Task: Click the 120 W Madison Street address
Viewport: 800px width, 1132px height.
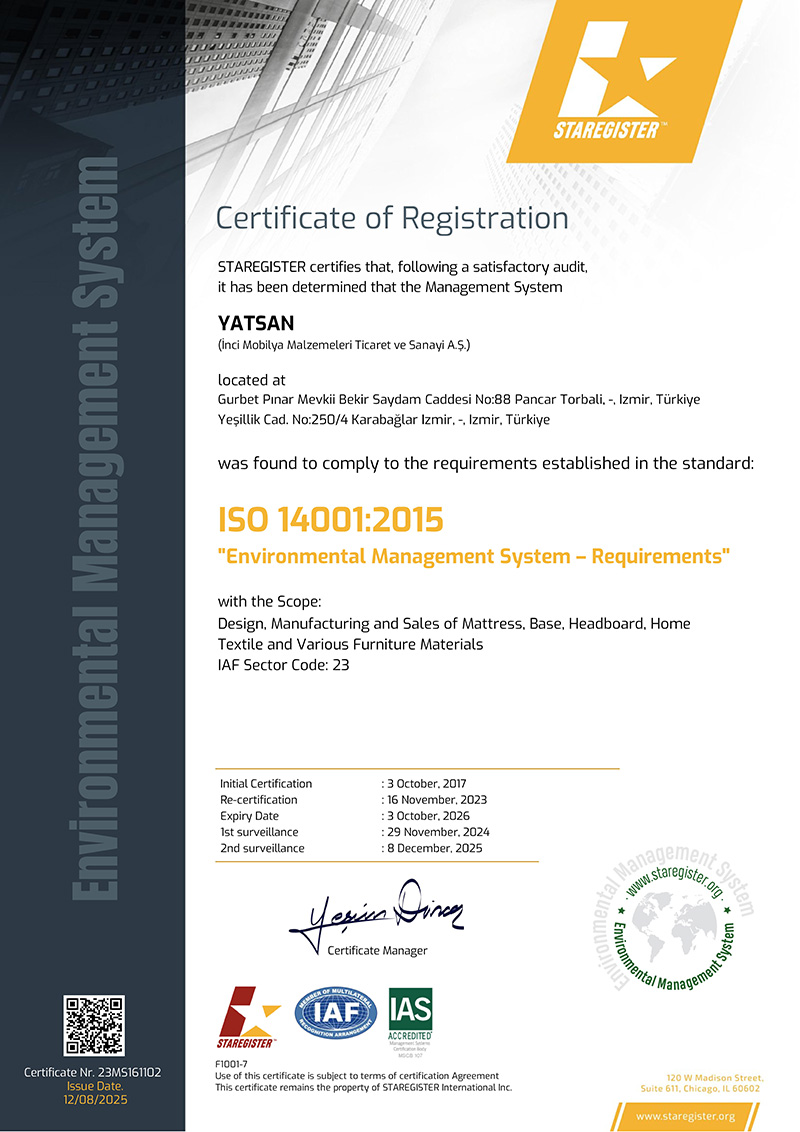Action: 700,1083
